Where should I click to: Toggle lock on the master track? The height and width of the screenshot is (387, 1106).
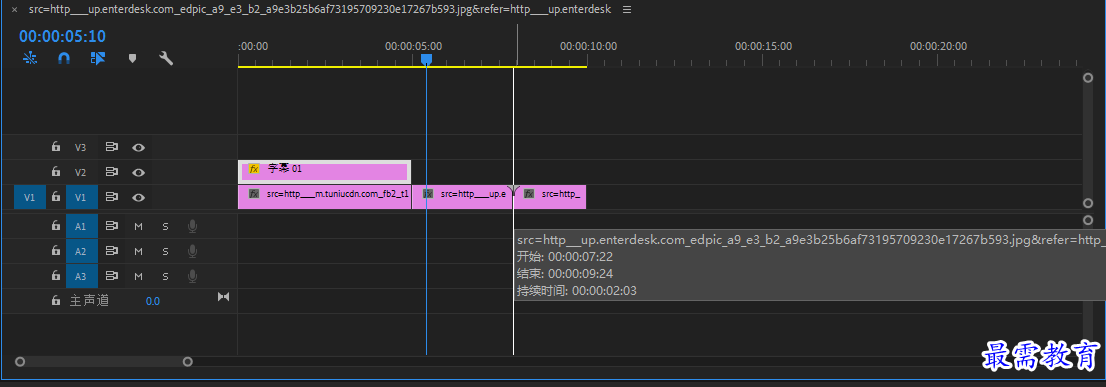55,300
